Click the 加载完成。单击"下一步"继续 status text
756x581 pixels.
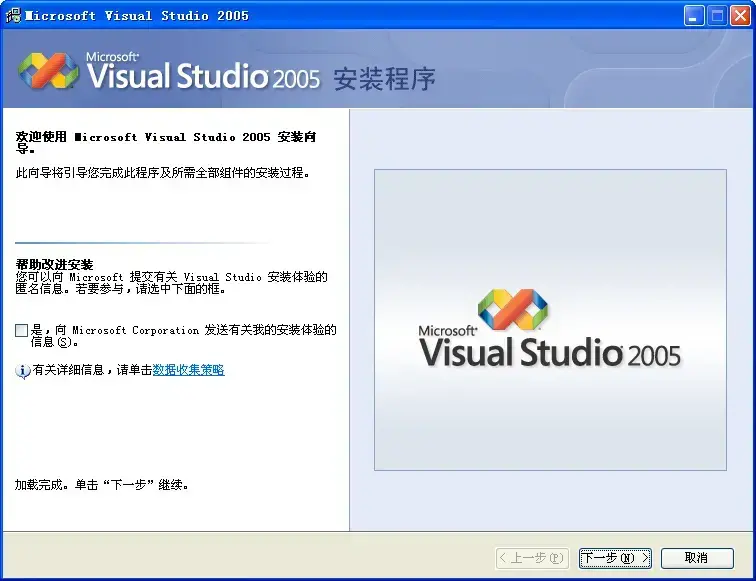[101, 485]
